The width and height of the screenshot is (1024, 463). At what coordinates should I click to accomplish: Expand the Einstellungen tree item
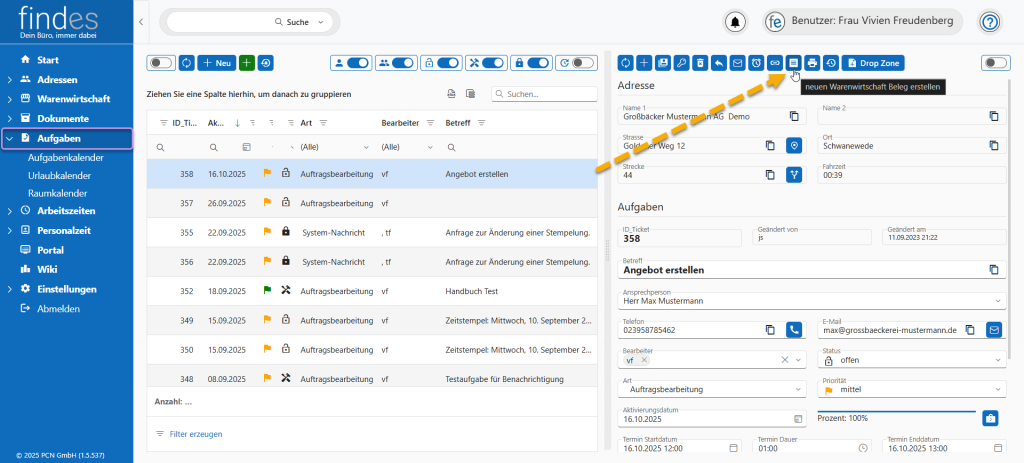click(x=9, y=289)
